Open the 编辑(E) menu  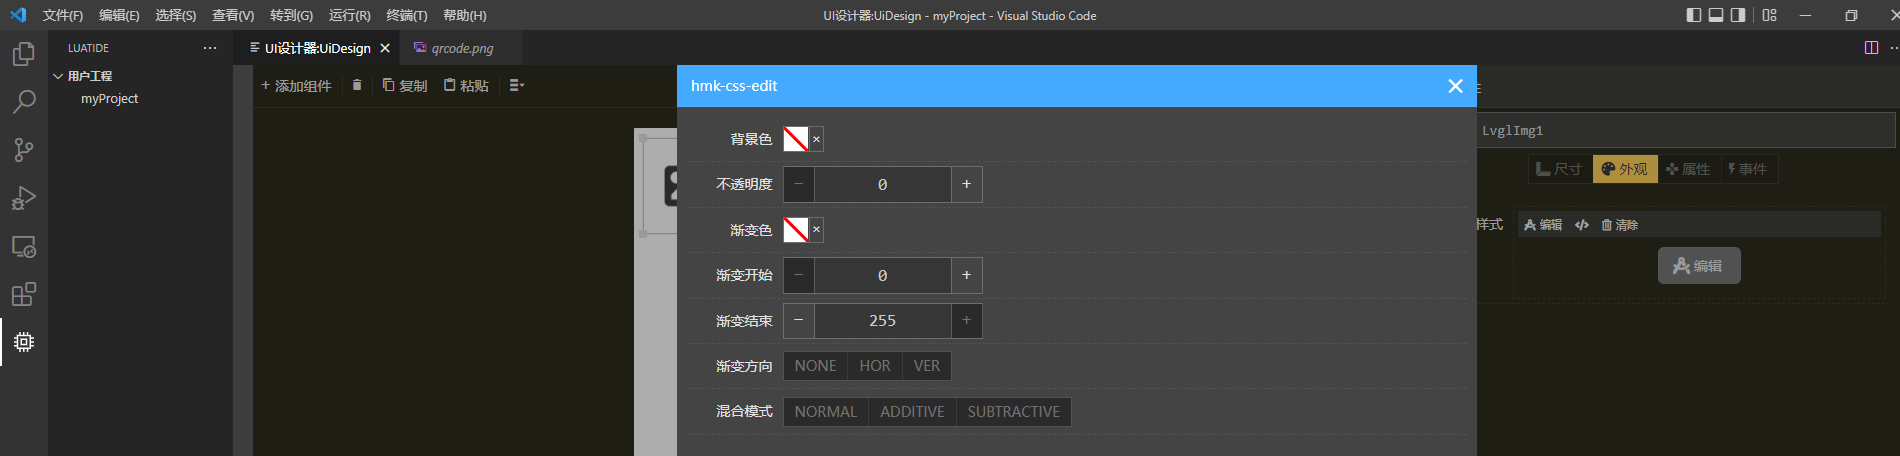[x=119, y=15]
